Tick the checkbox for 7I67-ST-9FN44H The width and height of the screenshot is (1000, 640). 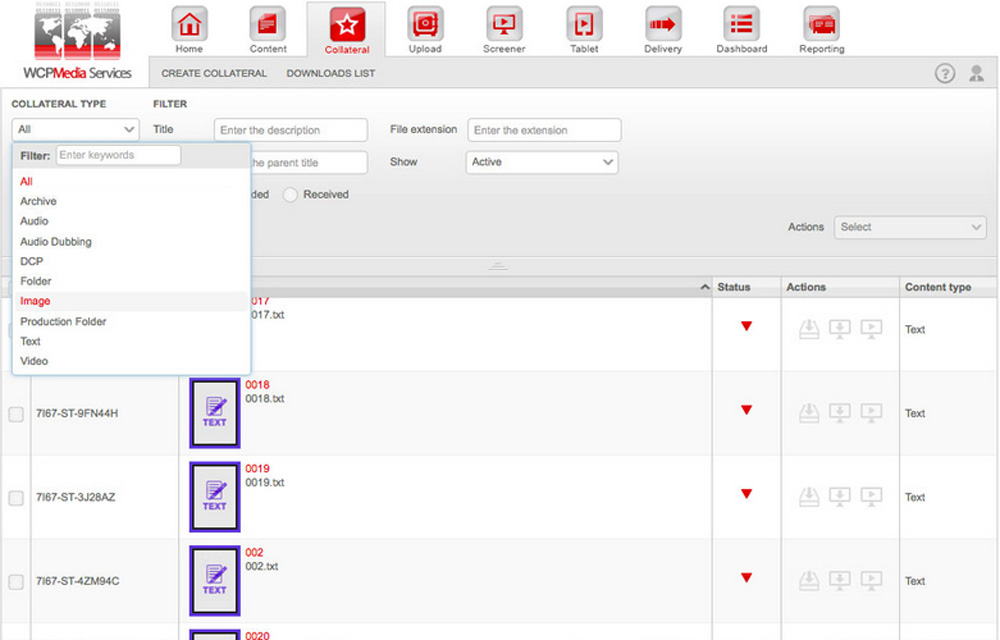[16, 414]
